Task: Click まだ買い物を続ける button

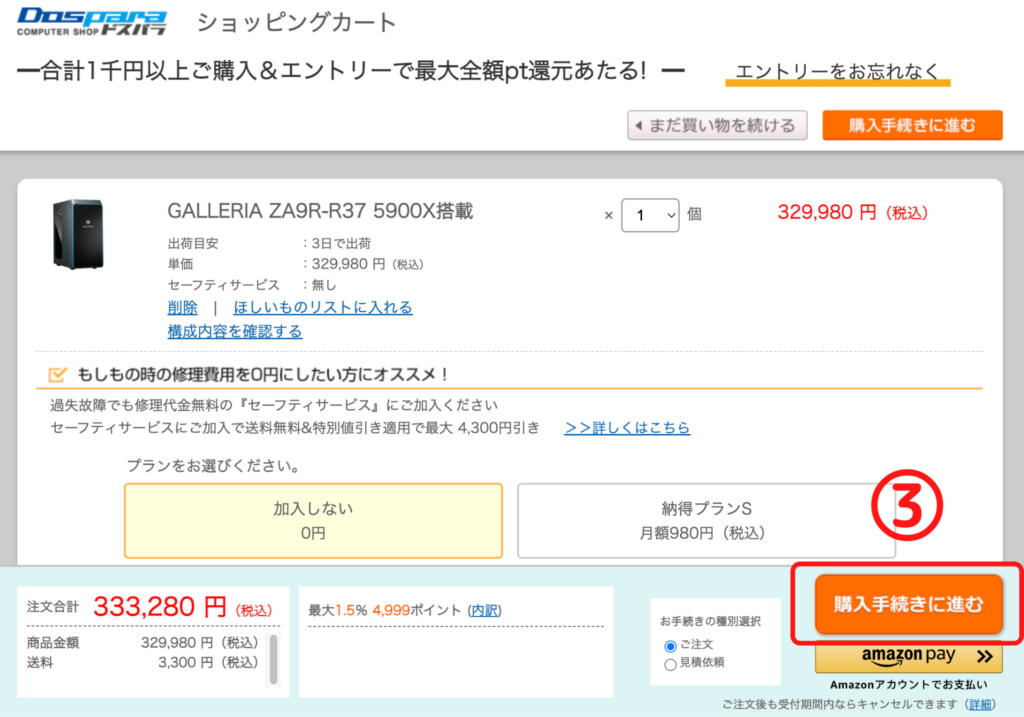Action: [717, 125]
